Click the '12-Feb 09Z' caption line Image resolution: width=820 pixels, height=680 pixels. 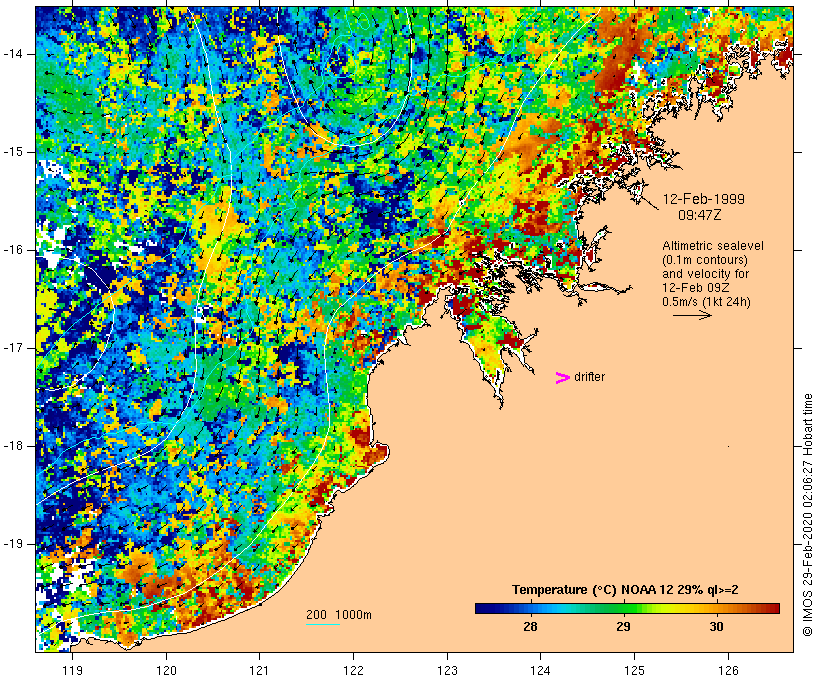696,288
